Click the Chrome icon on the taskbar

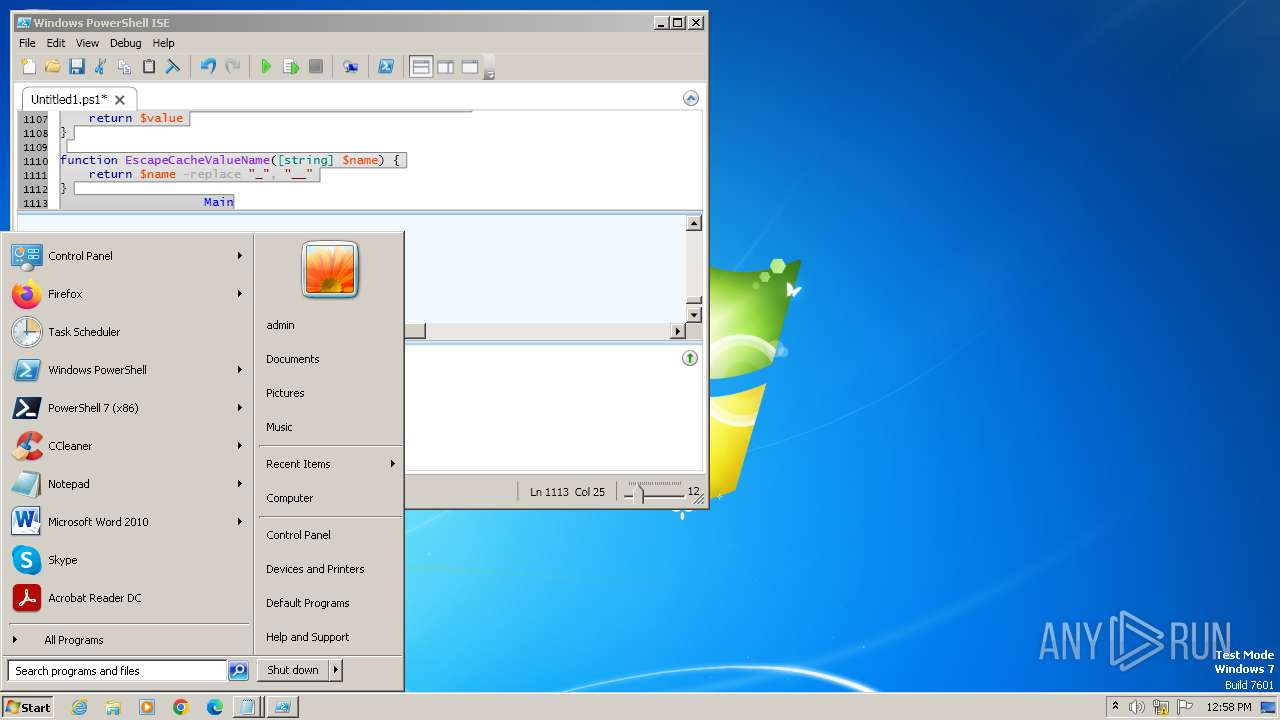click(x=181, y=707)
